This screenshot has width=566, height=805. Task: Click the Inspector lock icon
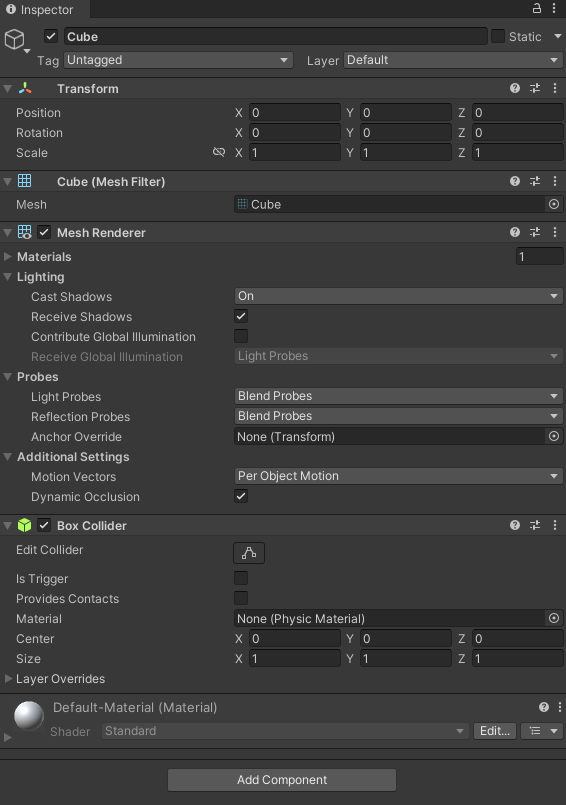(x=537, y=8)
